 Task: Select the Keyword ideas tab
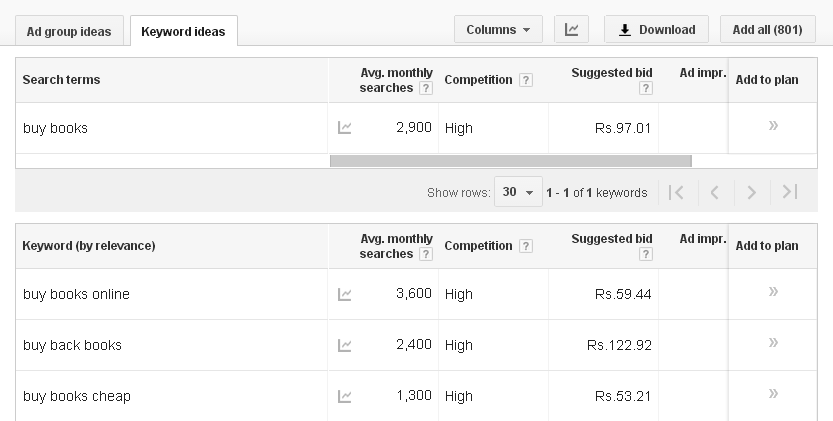183,31
